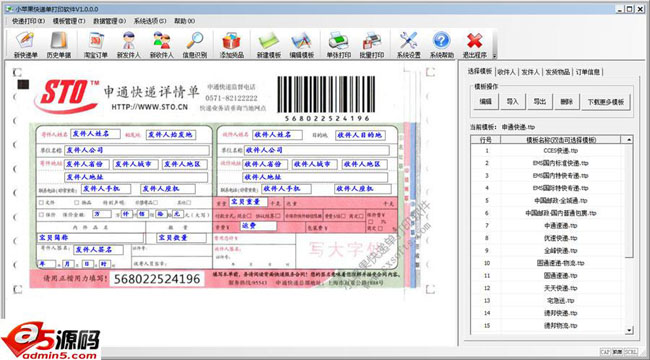Select the 发件人签名 field on waybill
Screen dimensions: 650x360
point(98,250)
